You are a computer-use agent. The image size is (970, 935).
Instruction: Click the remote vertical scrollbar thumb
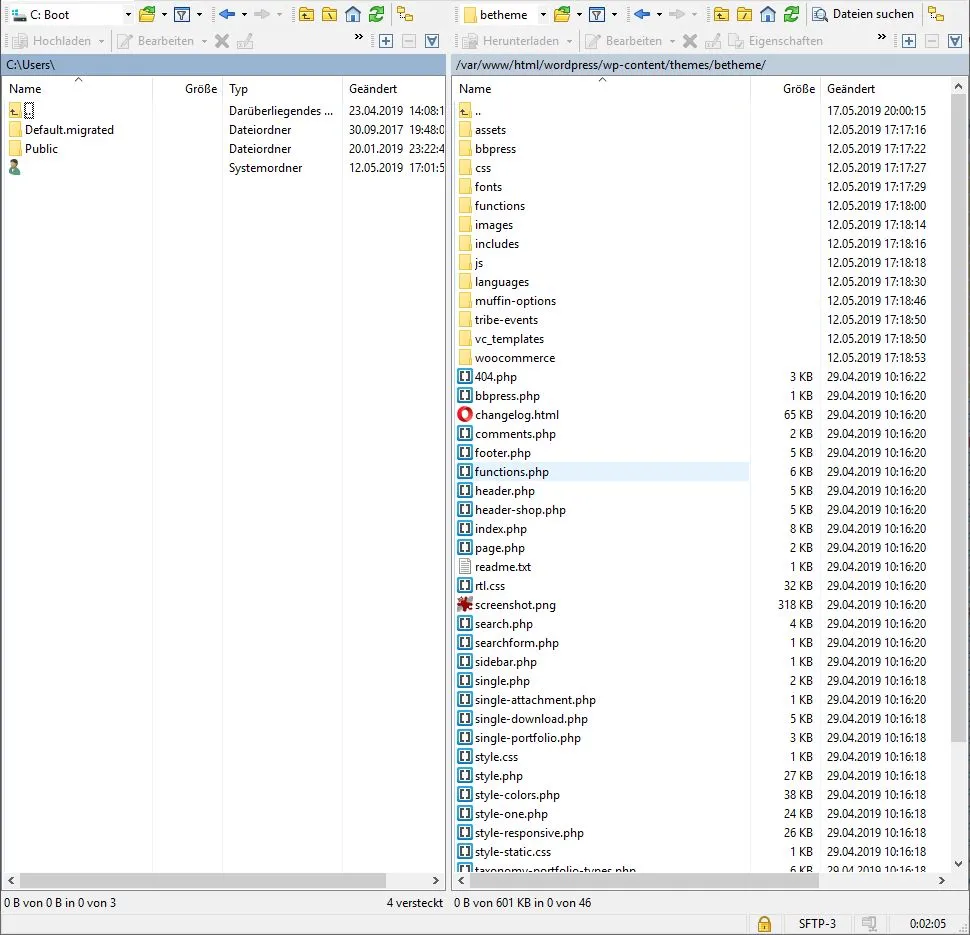point(958,418)
